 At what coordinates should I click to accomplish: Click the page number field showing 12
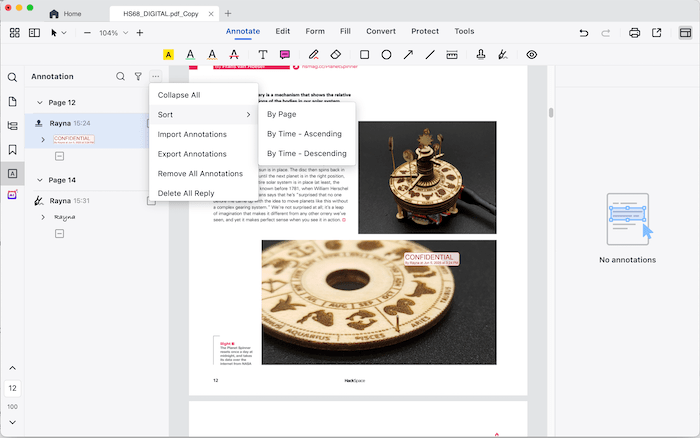pyautogui.click(x=12, y=387)
